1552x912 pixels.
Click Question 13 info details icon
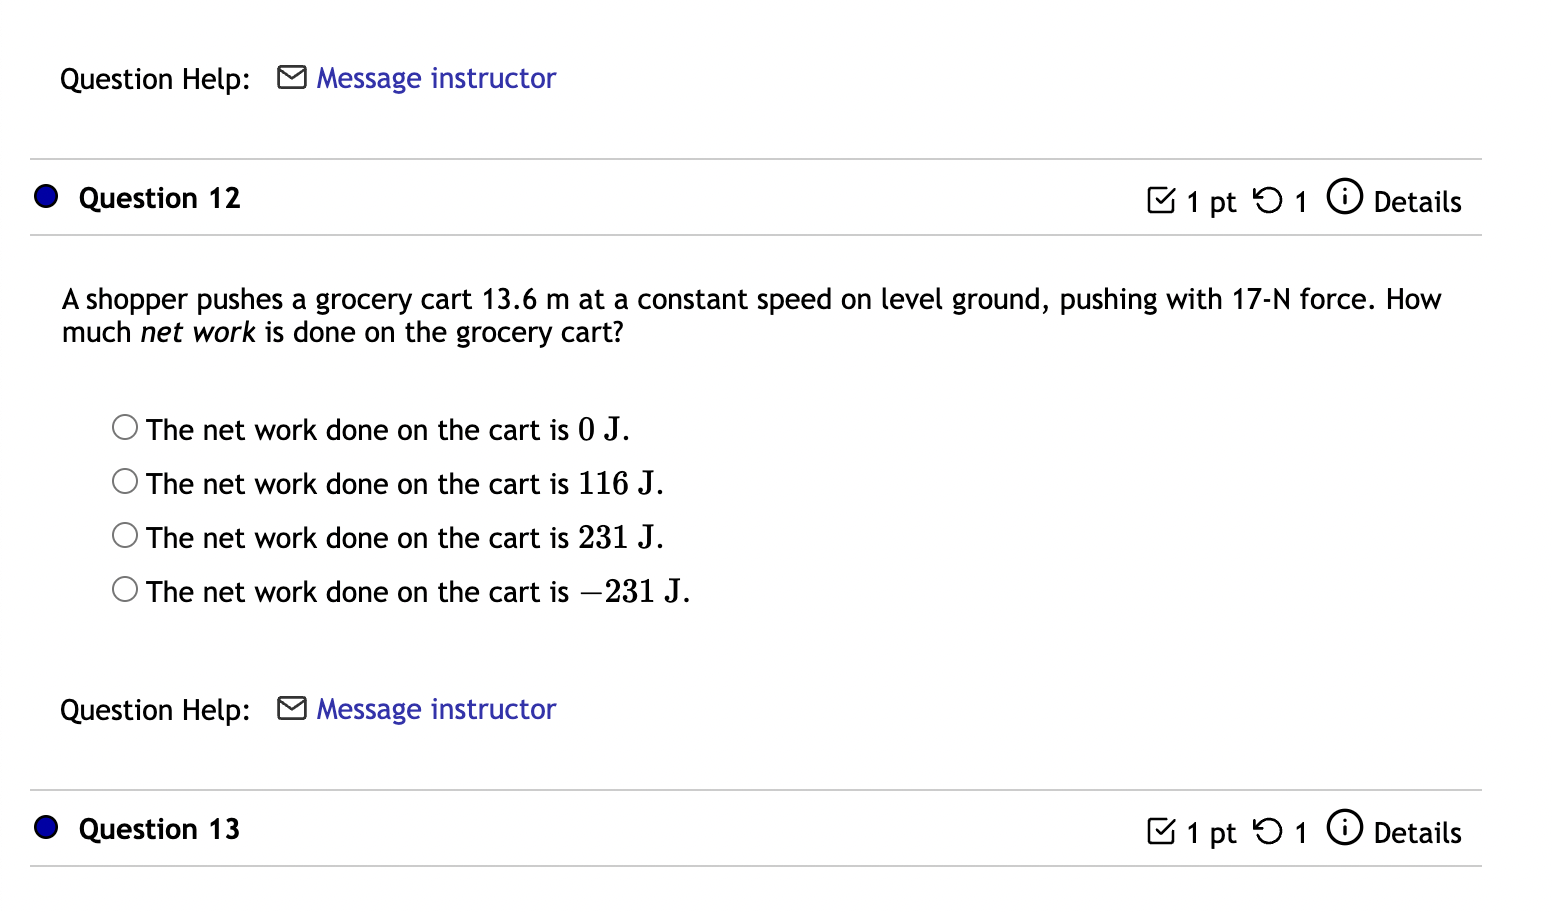point(1344,827)
